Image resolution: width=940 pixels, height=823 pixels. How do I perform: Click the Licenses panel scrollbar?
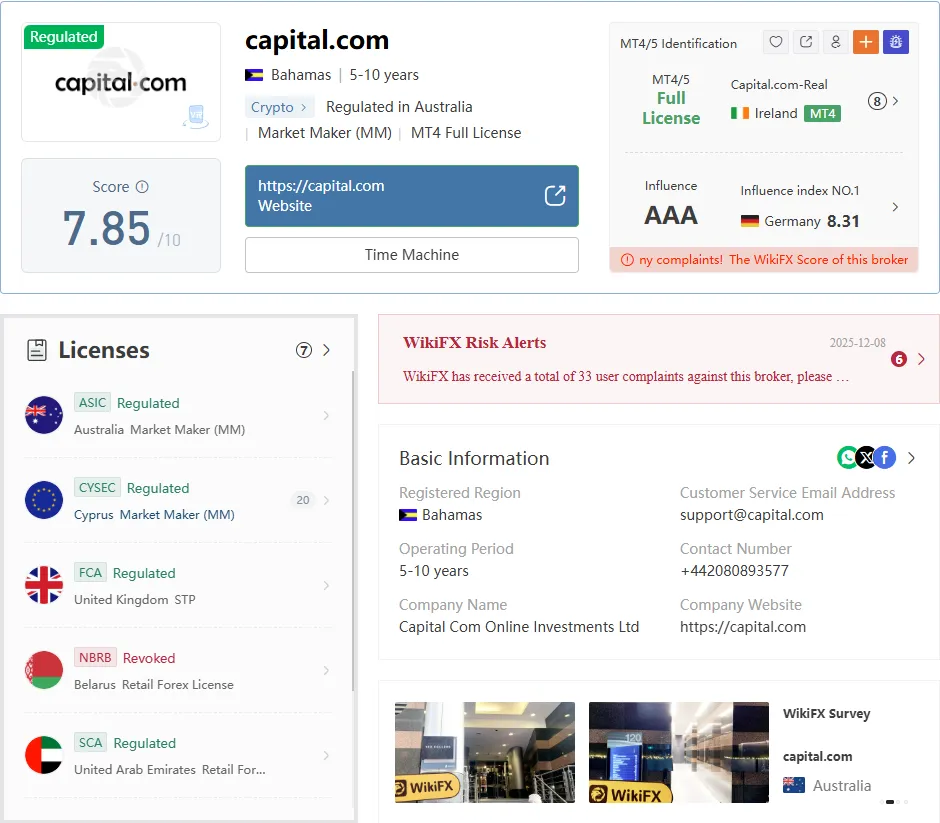point(352,530)
